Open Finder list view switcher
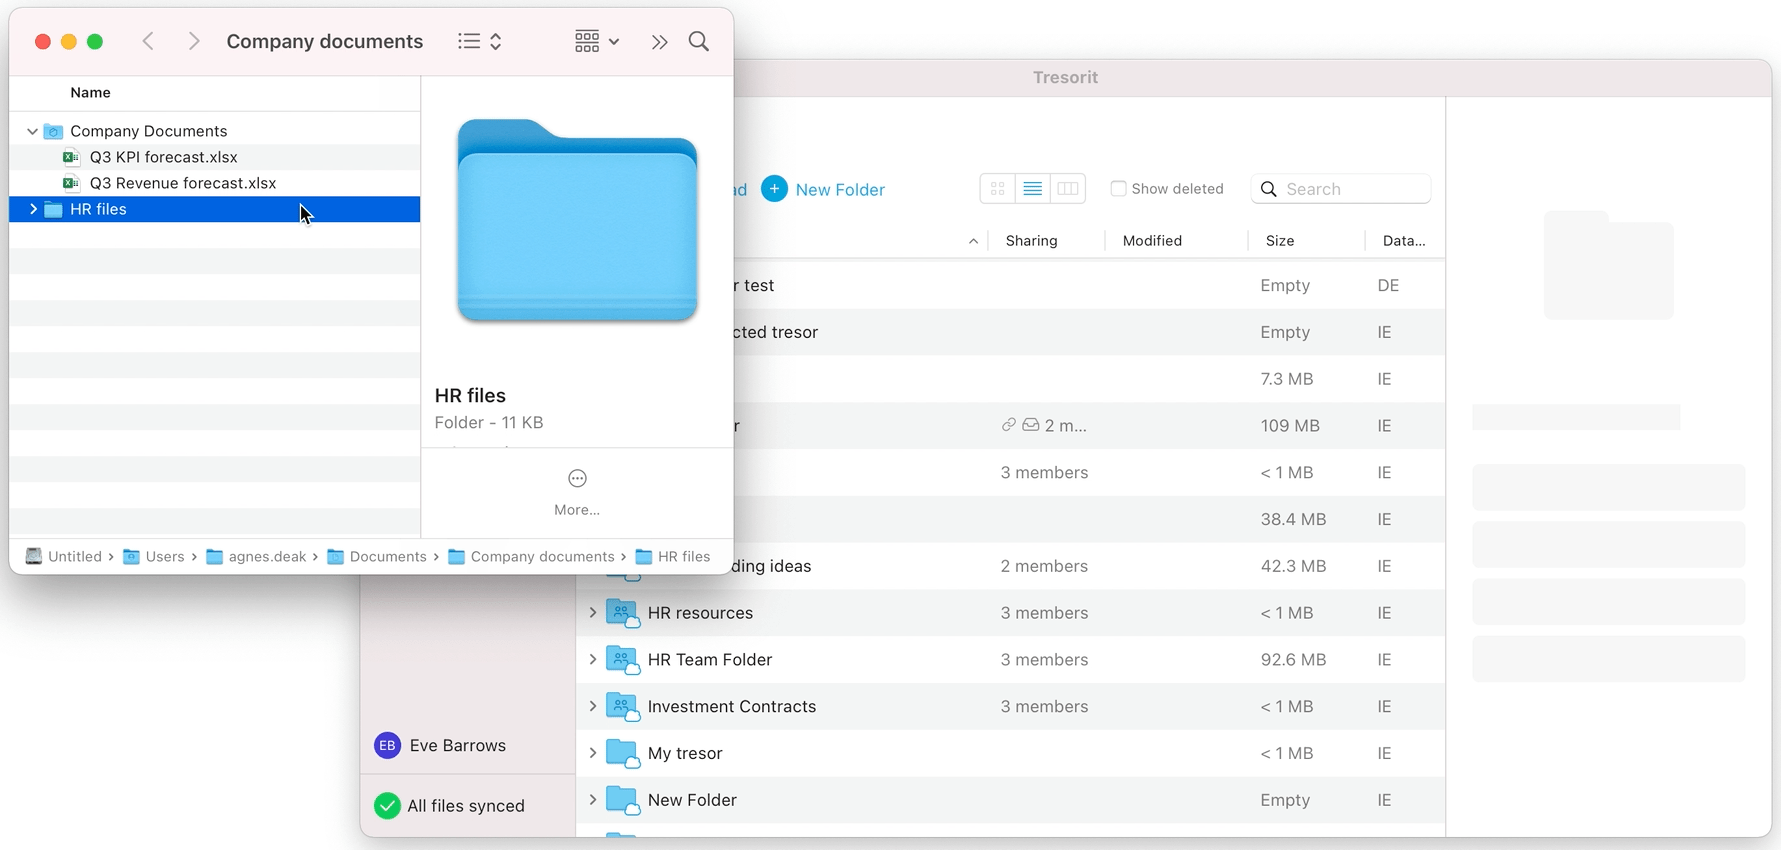The height and width of the screenshot is (850, 1781). (480, 41)
